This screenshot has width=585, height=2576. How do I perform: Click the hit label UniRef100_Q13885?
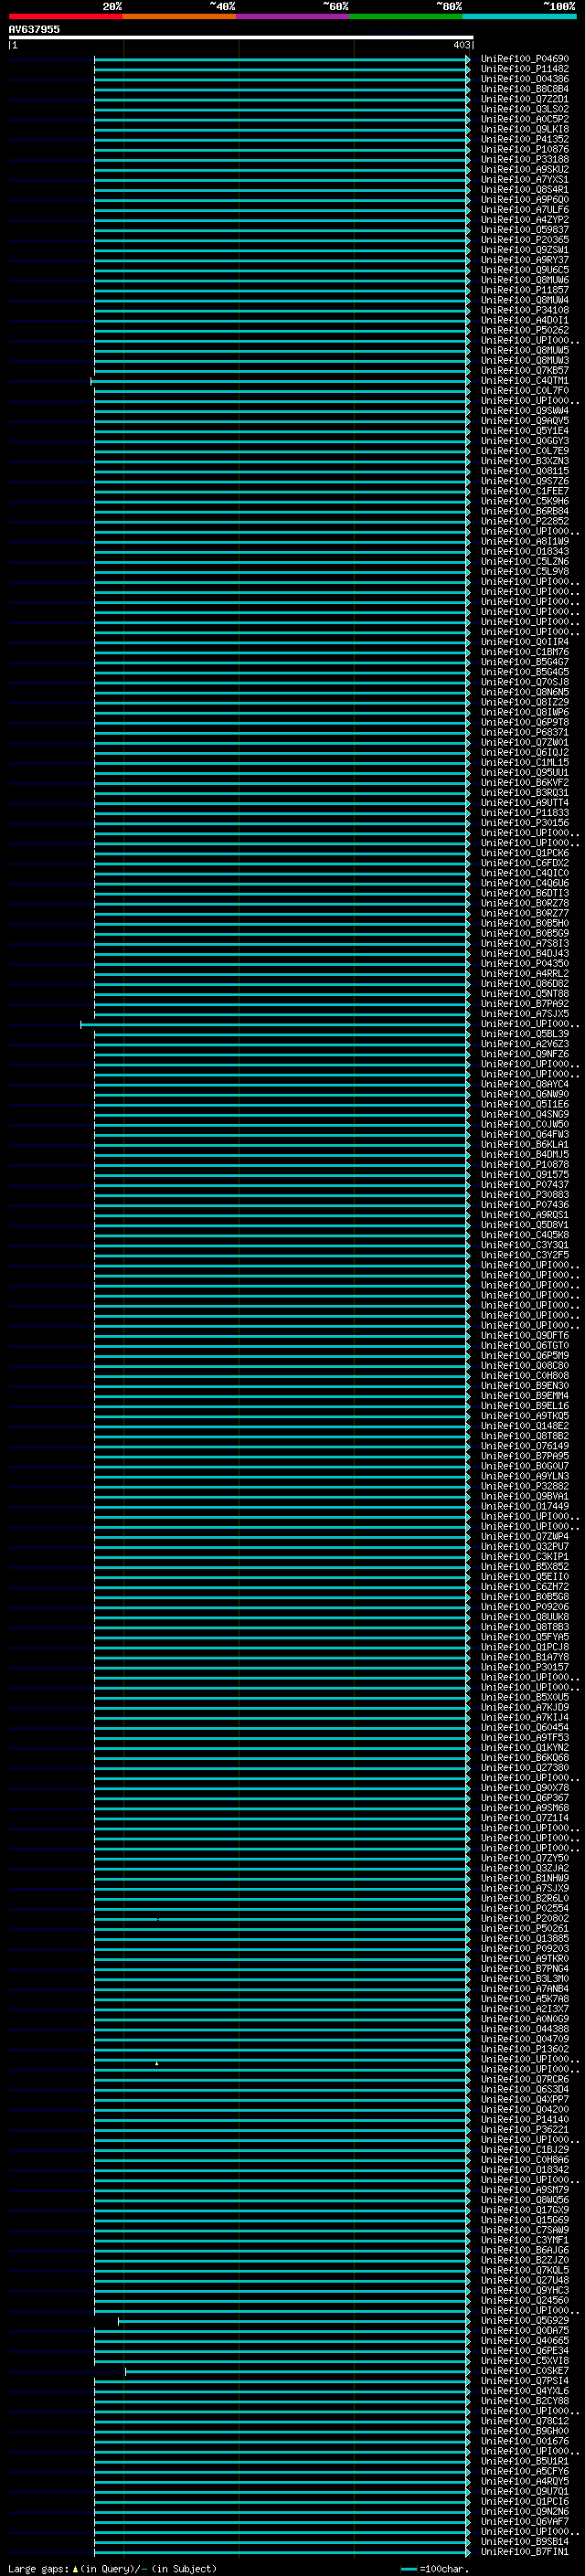525,1938
